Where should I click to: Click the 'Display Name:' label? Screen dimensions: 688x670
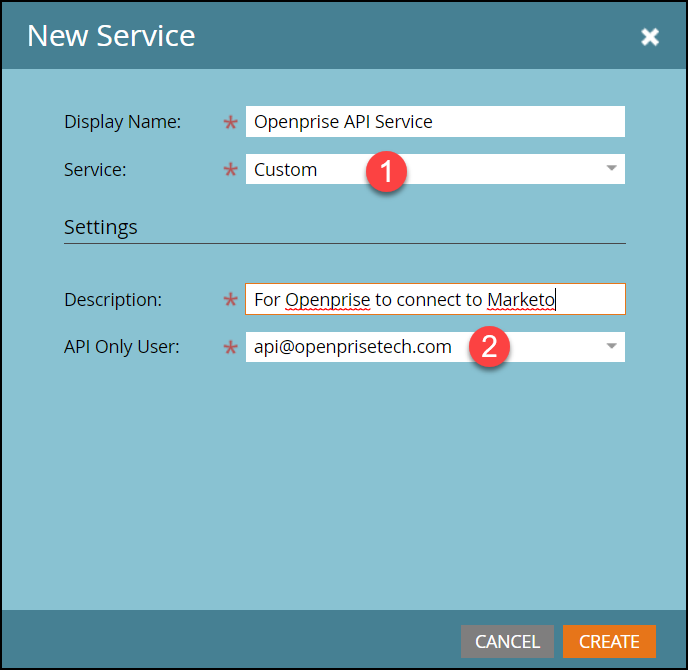[123, 122]
